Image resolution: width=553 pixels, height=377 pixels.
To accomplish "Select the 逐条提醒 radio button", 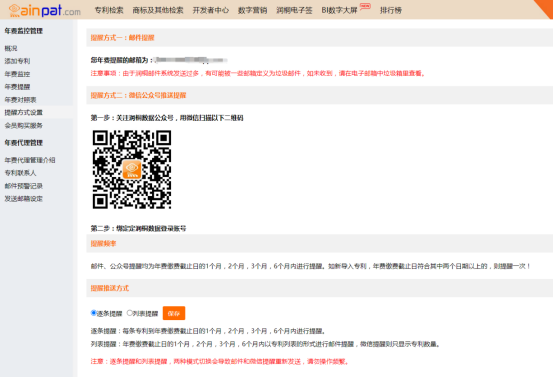I will click(x=93, y=313).
